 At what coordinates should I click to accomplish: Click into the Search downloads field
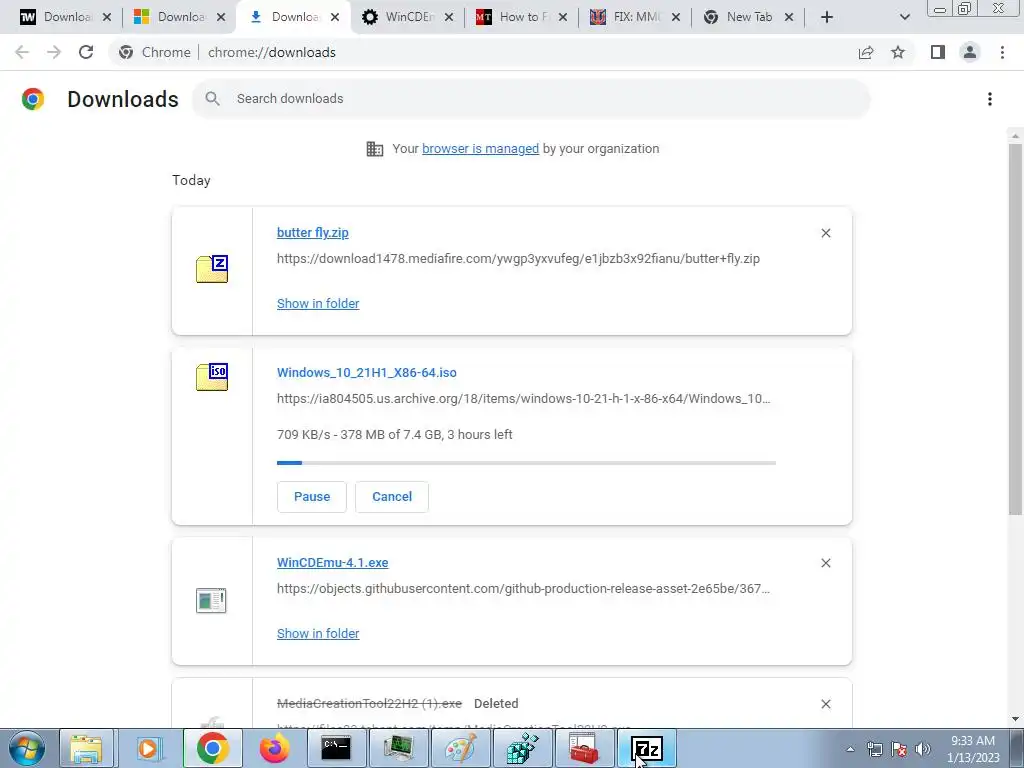(x=531, y=99)
